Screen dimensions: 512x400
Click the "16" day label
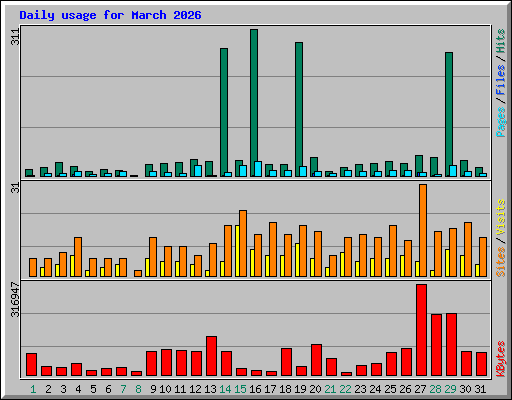(x=255, y=389)
